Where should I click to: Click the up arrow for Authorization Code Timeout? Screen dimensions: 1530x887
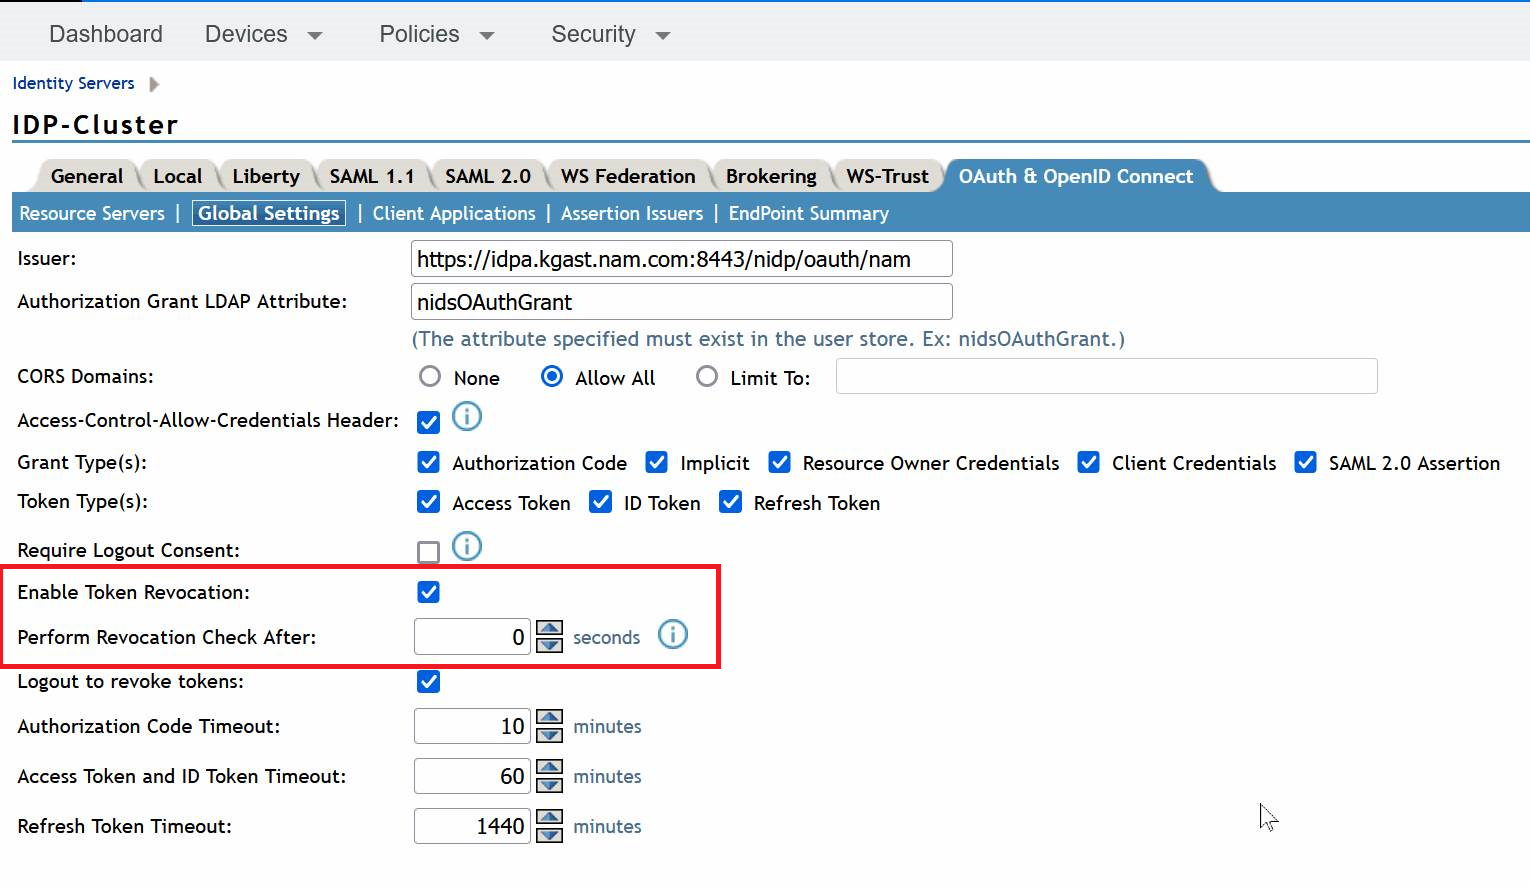[x=548, y=718]
